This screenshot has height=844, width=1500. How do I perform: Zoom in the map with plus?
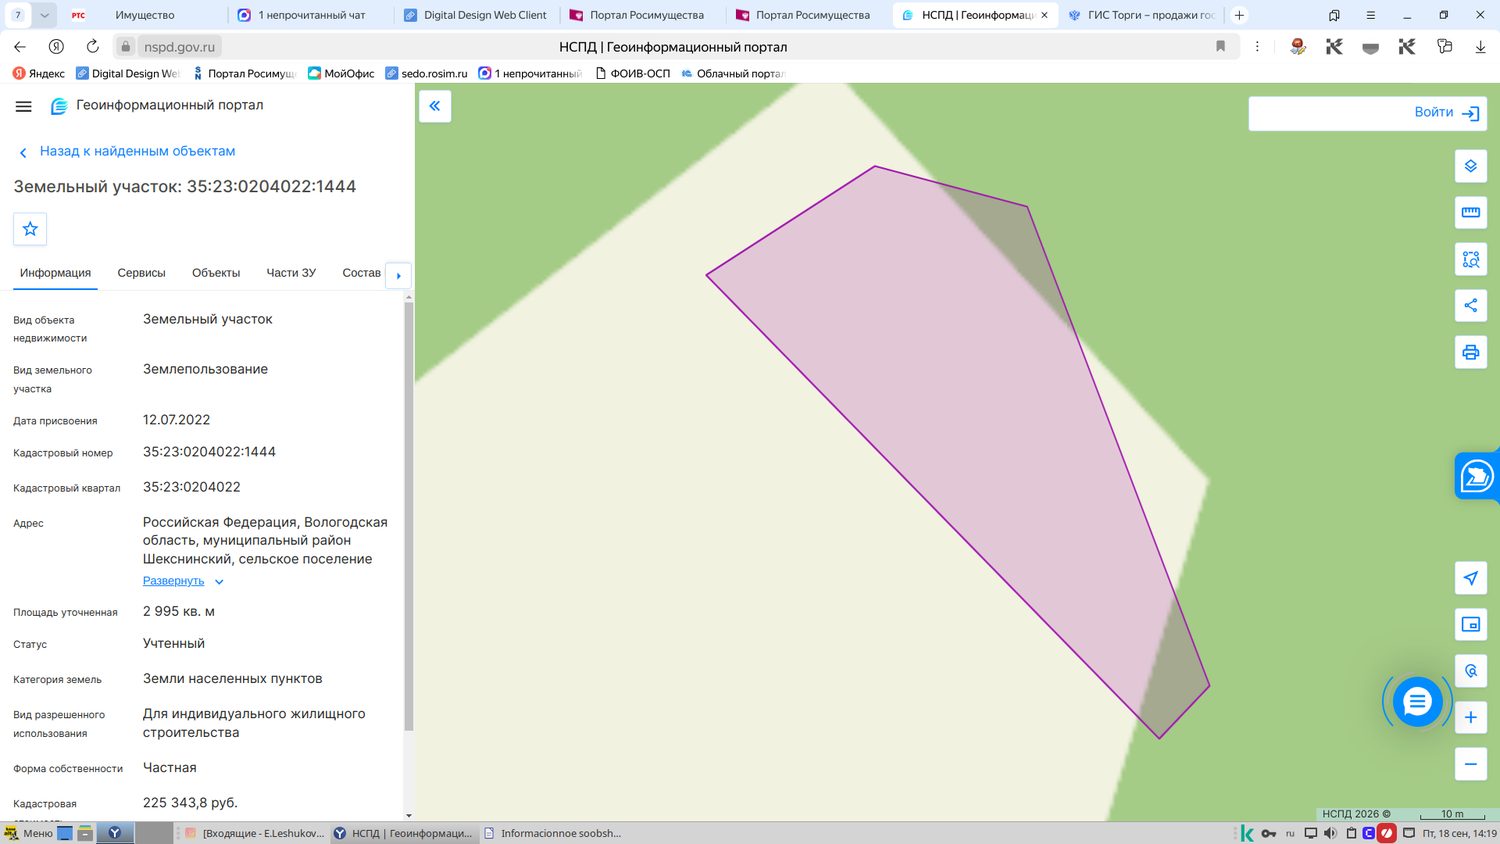[x=1470, y=717]
